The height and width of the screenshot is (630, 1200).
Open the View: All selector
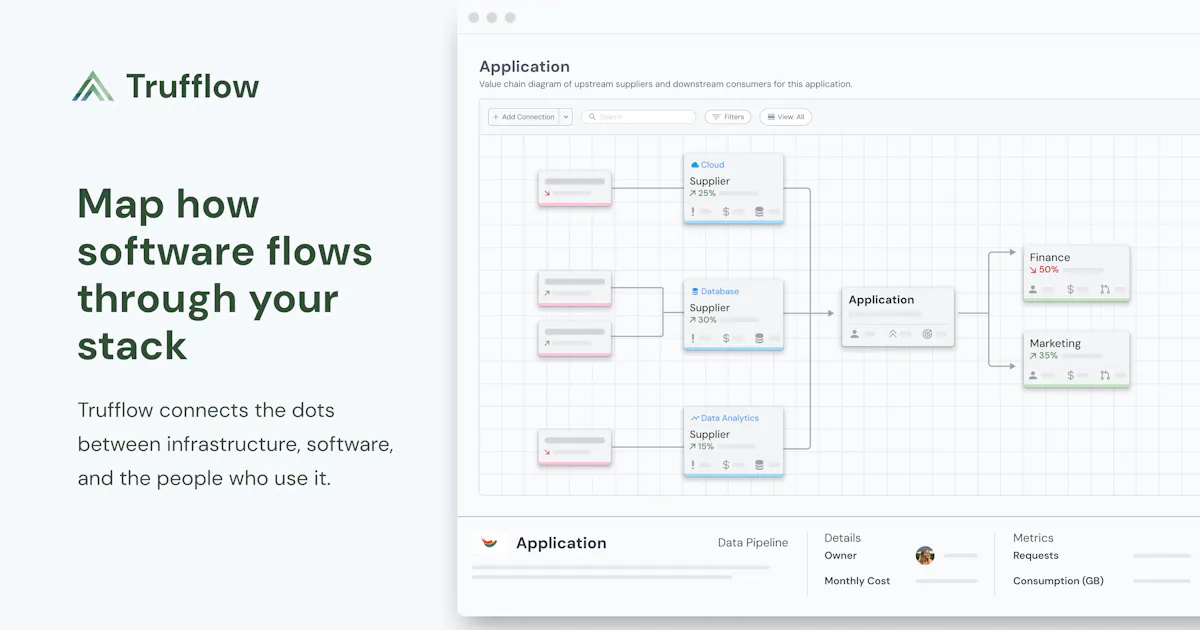pyautogui.click(x=786, y=117)
